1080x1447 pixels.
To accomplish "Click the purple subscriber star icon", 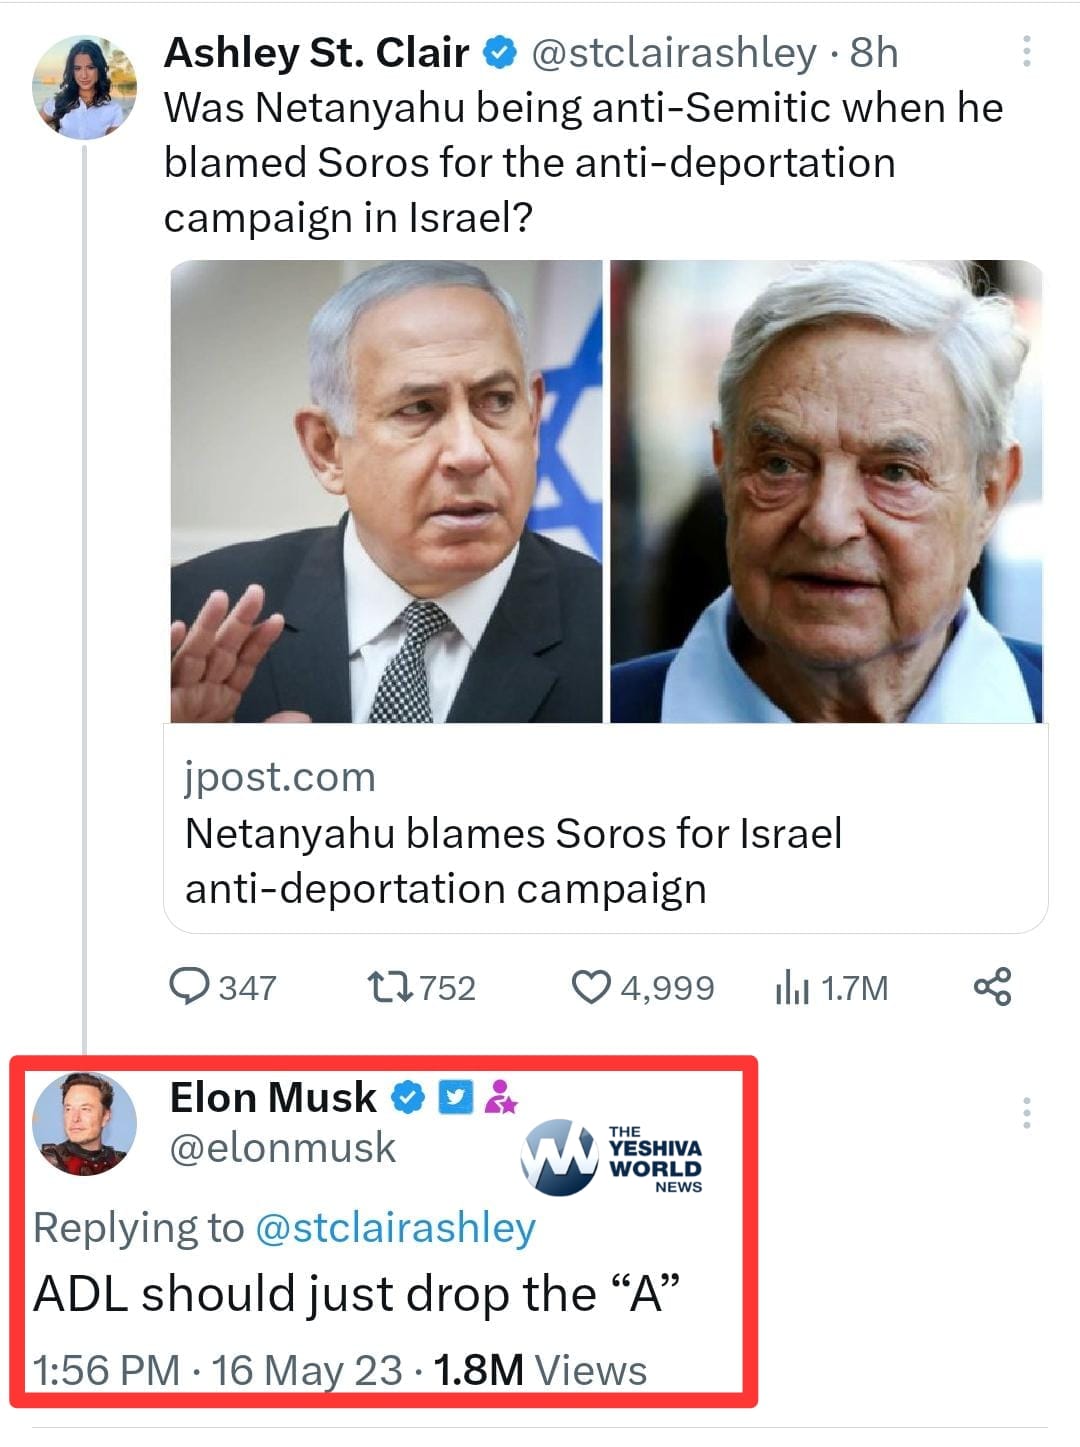I will (500, 1097).
